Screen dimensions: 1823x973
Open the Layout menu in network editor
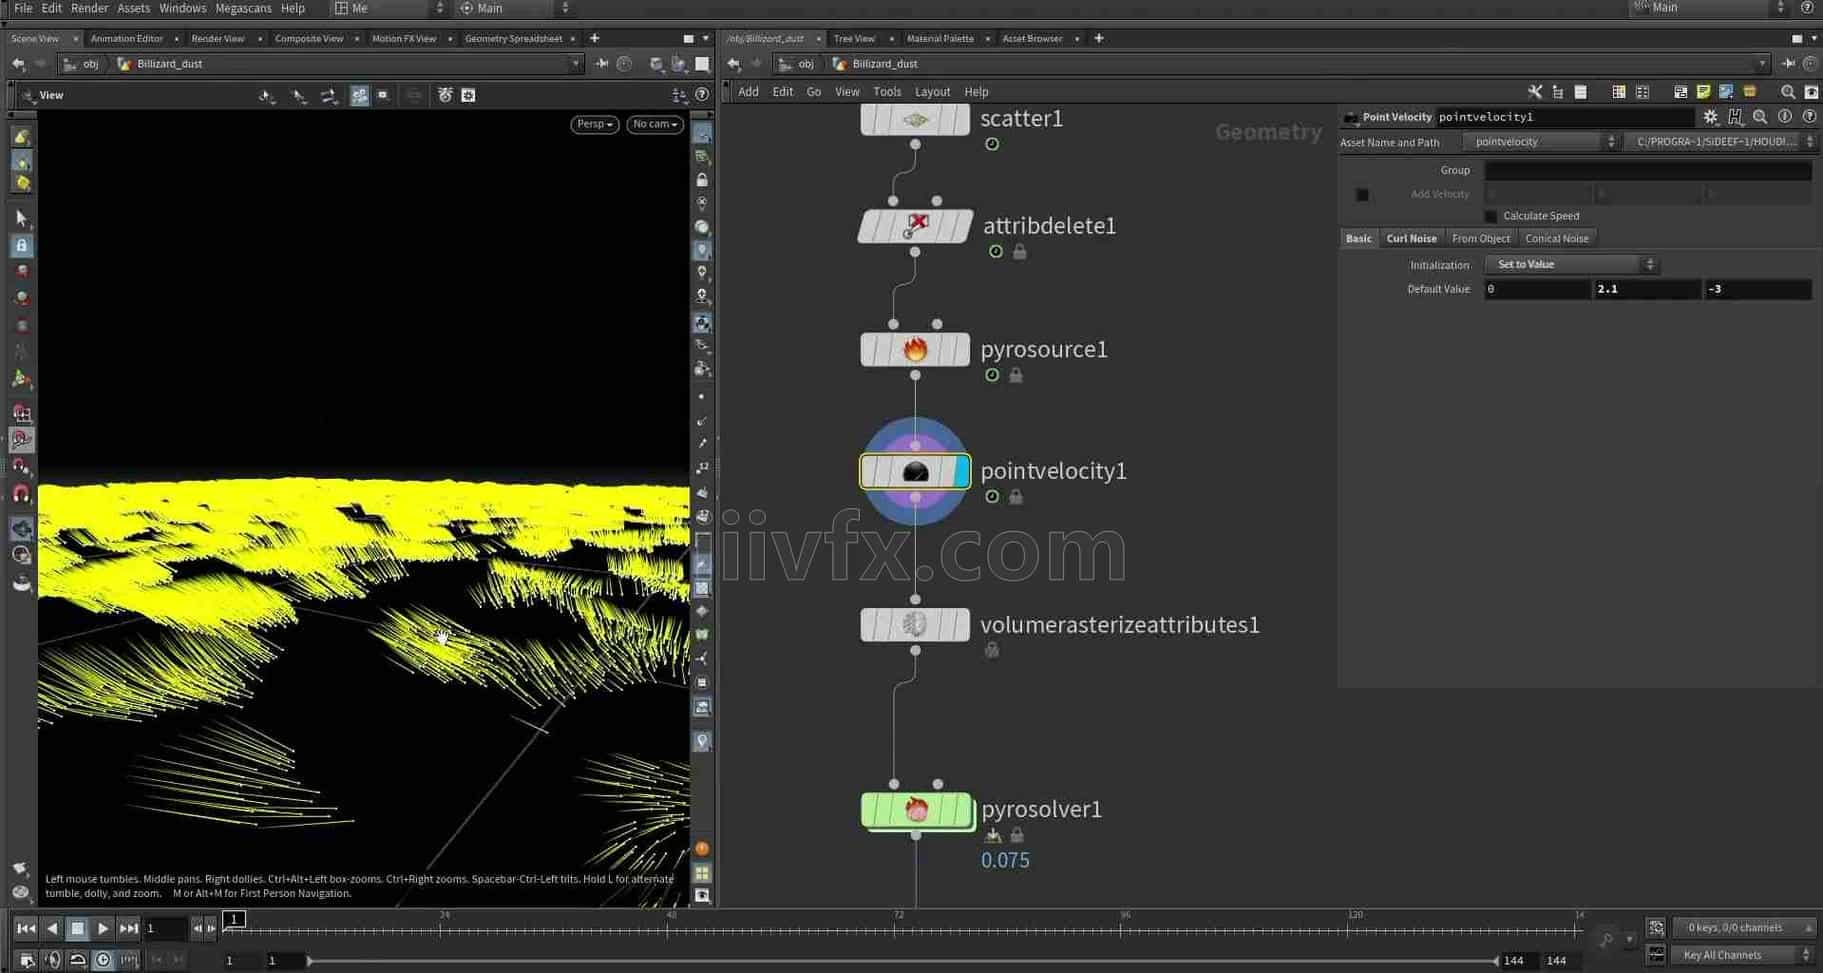pos(932,92)
